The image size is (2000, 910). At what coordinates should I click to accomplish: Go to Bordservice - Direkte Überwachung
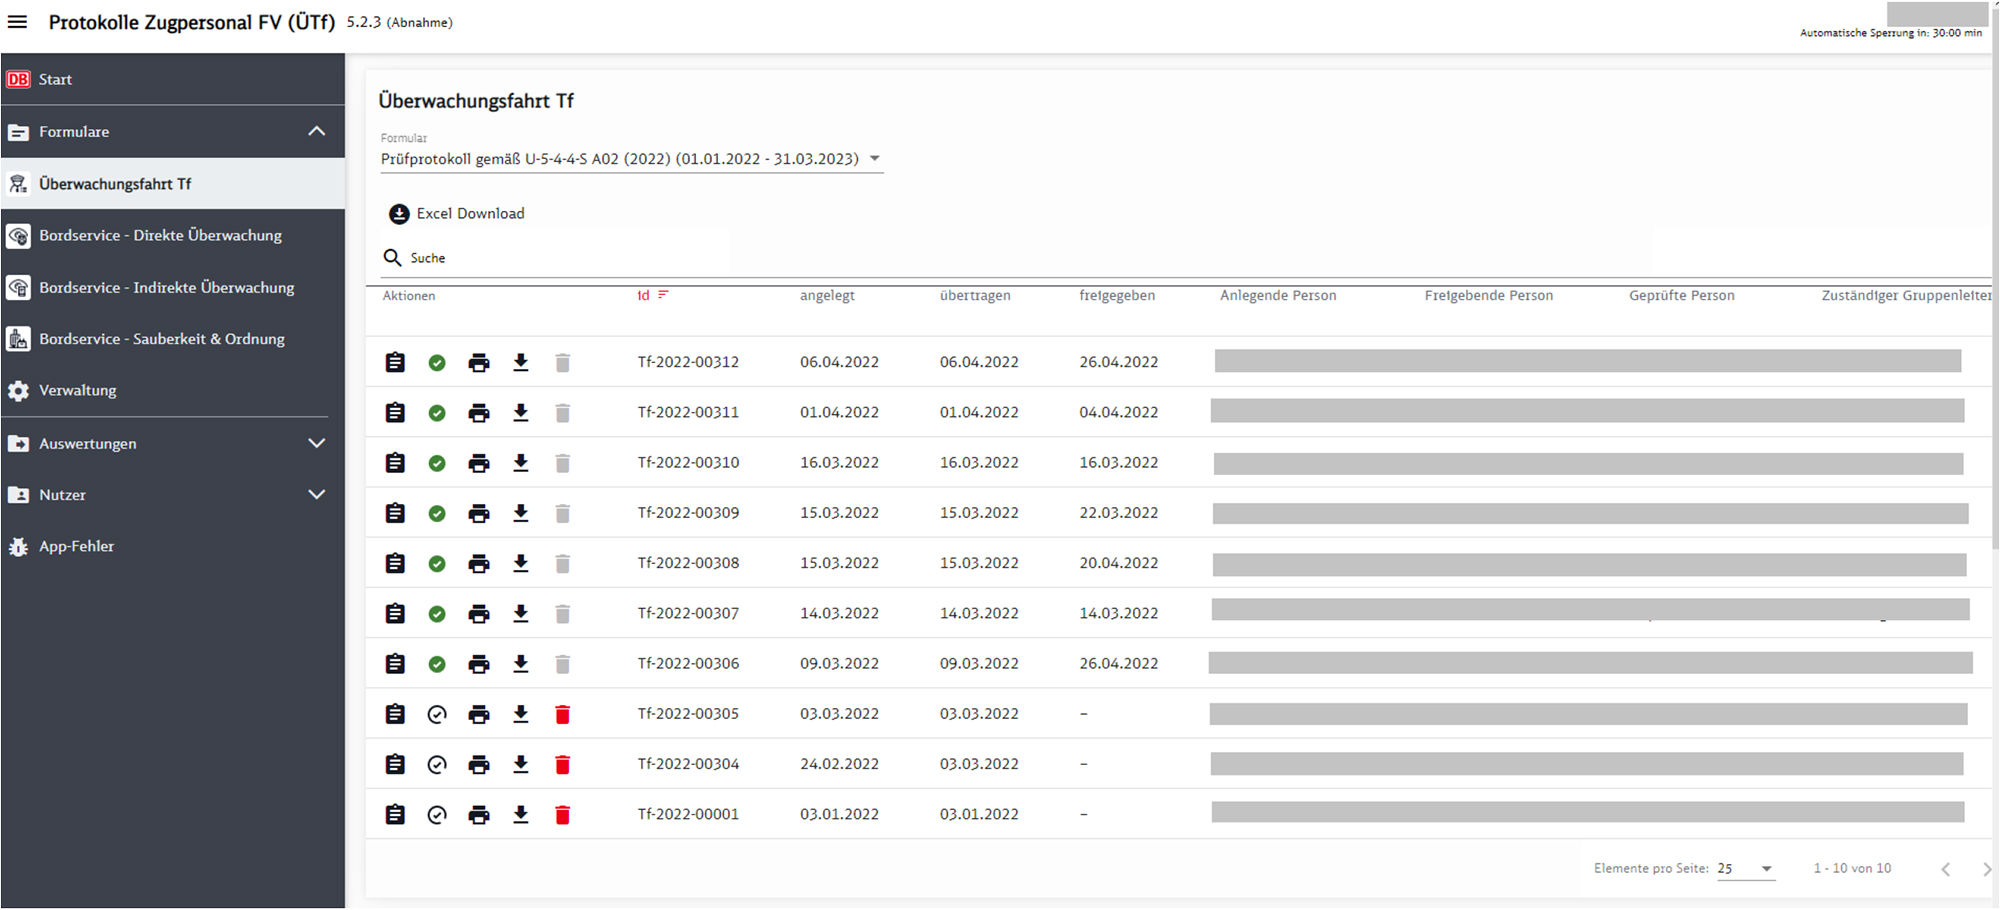[x=160, y=236]
